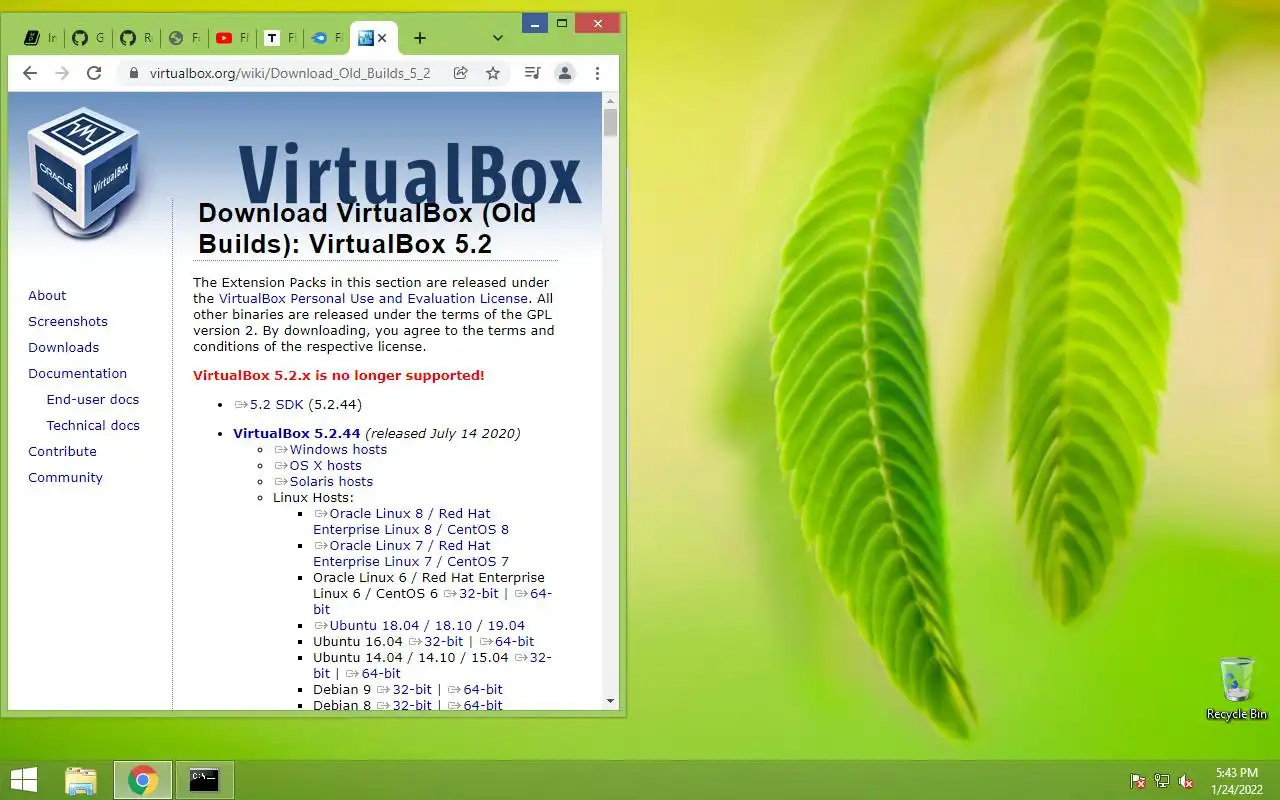Download Ubuntu 14.04 64-bit build
The height and width of the screenshot is (800, 1280).
[x=373, y=674]
